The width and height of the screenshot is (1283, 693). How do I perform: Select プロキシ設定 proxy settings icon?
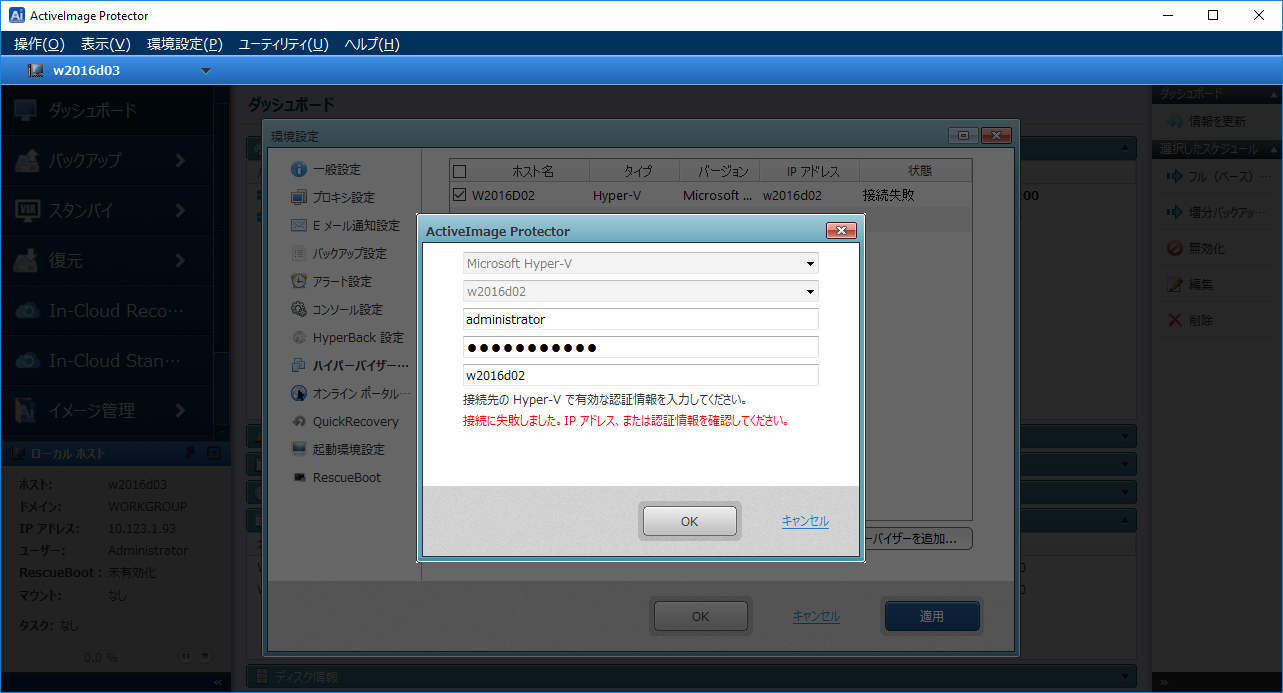(x=298, y=197)
